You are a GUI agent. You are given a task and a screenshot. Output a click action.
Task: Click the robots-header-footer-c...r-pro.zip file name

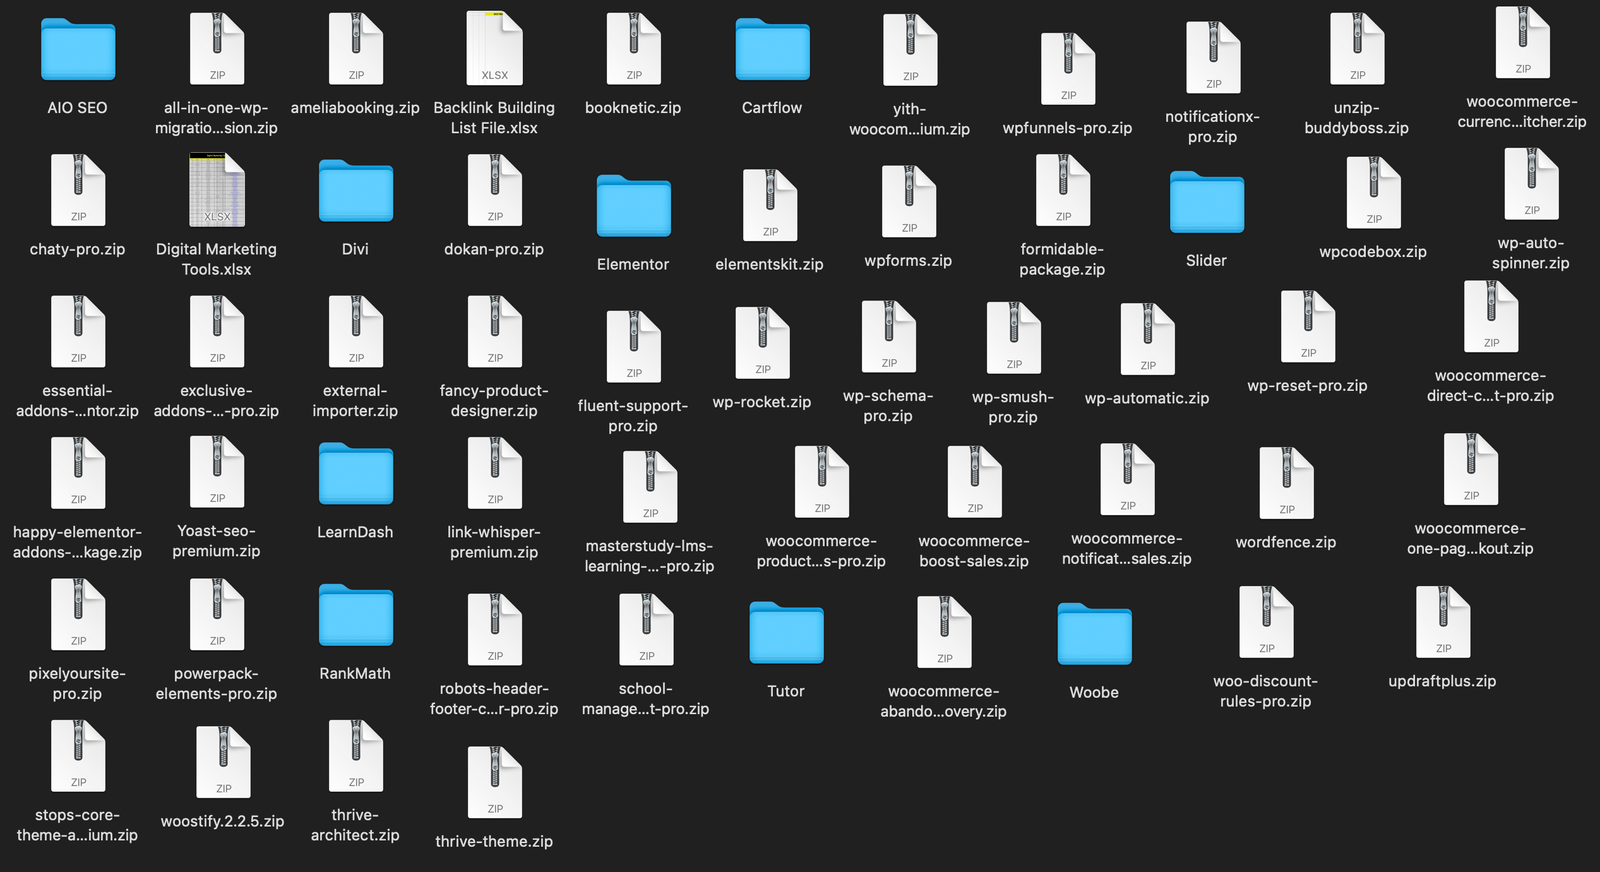494,698
